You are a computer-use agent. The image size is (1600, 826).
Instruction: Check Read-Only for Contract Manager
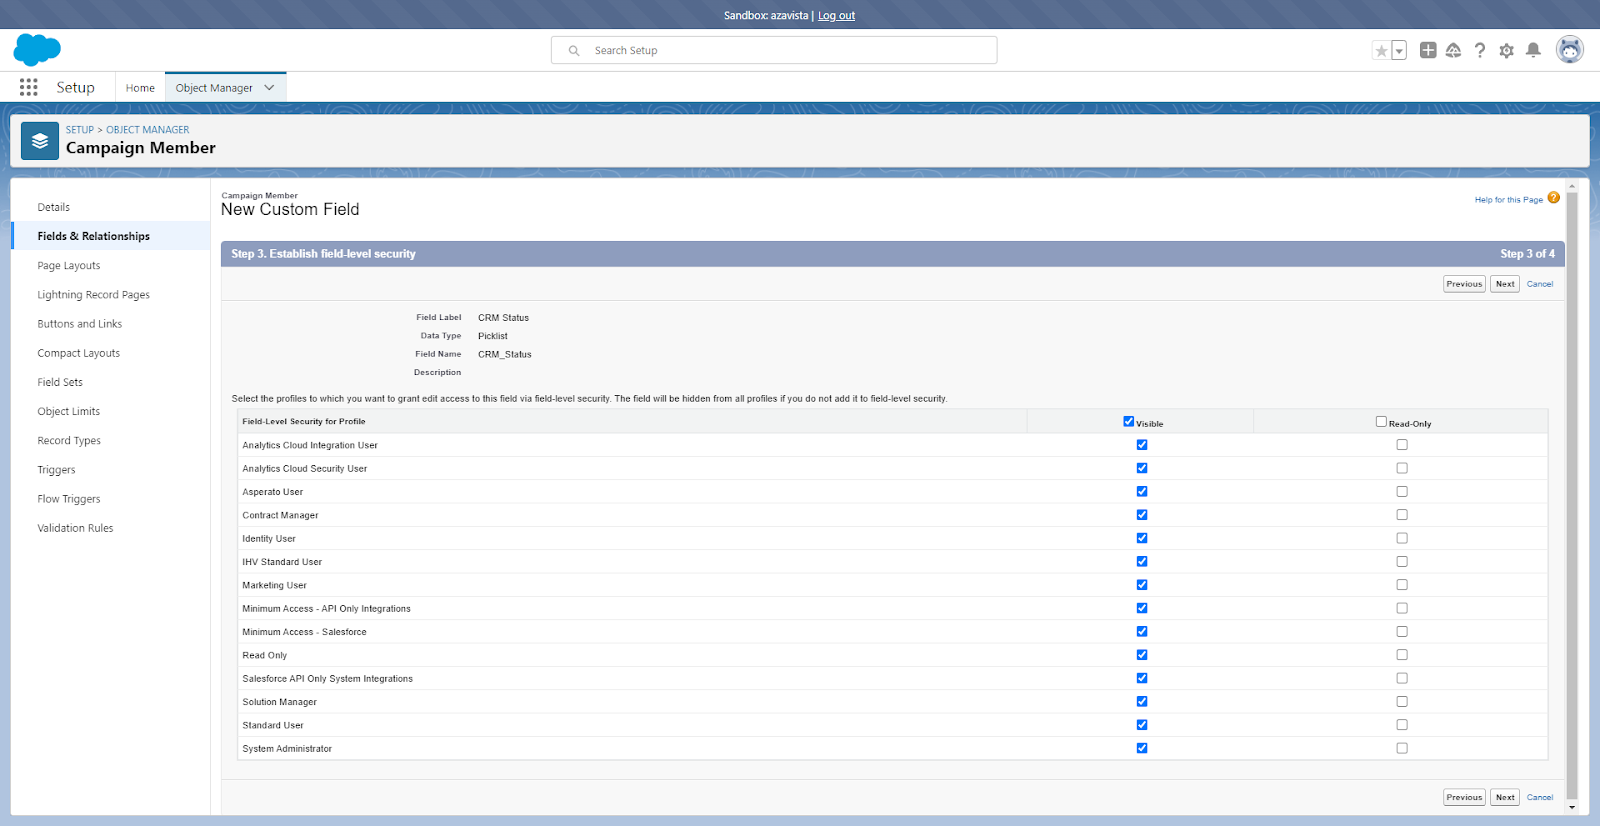pyautogui.click(x=1402, y=515)
